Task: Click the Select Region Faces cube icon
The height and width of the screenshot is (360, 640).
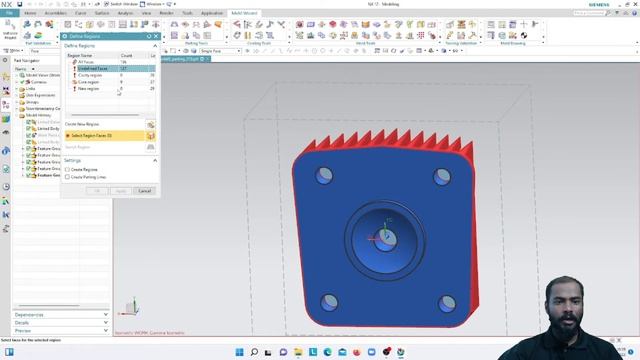Action: pyautogui.click(x=151, y=136)
